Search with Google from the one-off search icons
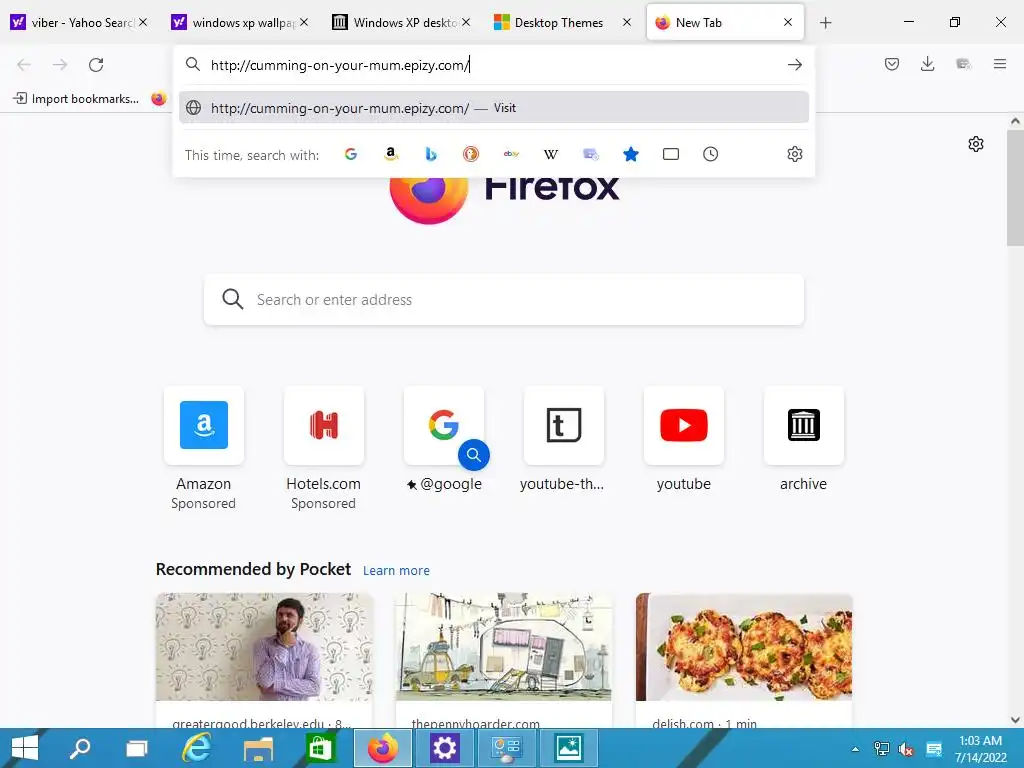This screenshot has height=768, width=1024. pyautogui.click(x=351, y=154)
